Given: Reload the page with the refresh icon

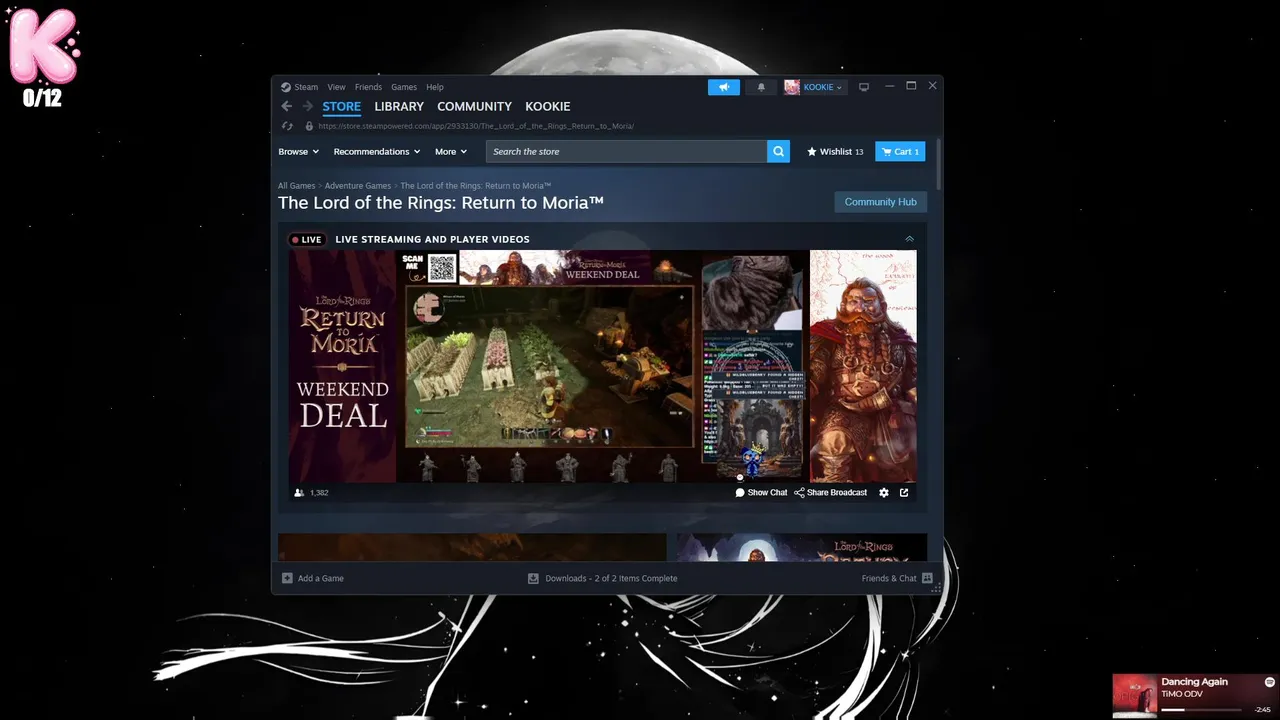Looking at the screenshot, I should (287, 126).
